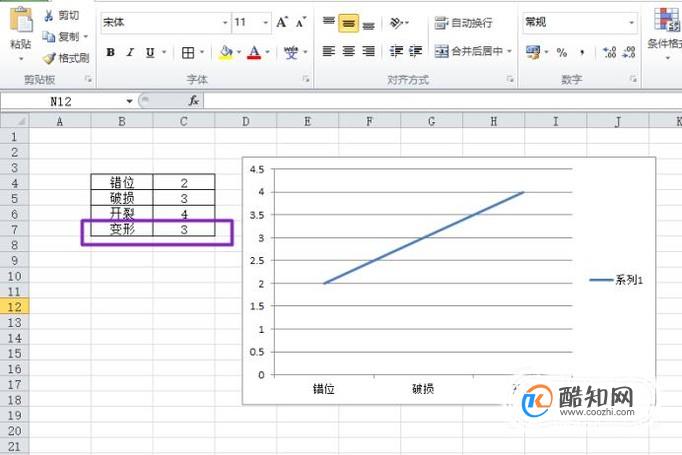This screenshot has height=455, width=682.
Task: Set bottom vertical alignment
Action: click(x=368, y=25)
